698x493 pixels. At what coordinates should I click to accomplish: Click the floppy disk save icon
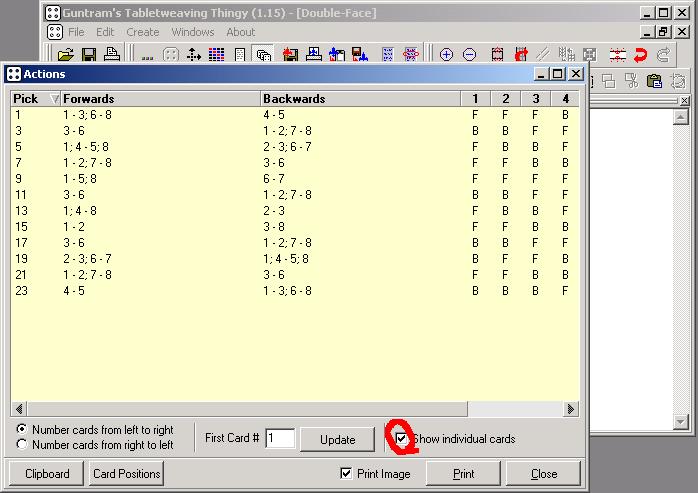coord(89,55)
